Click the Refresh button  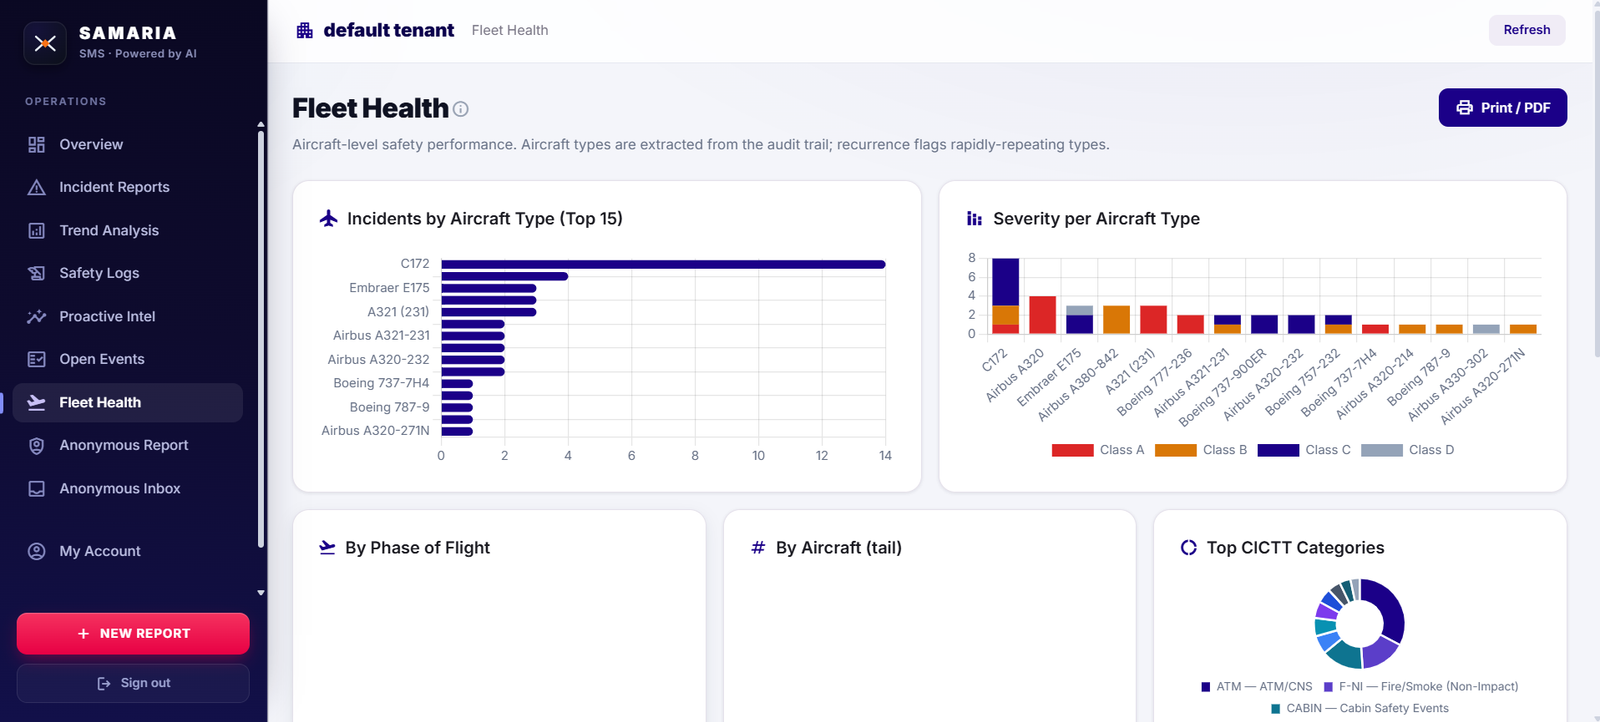1527,30
